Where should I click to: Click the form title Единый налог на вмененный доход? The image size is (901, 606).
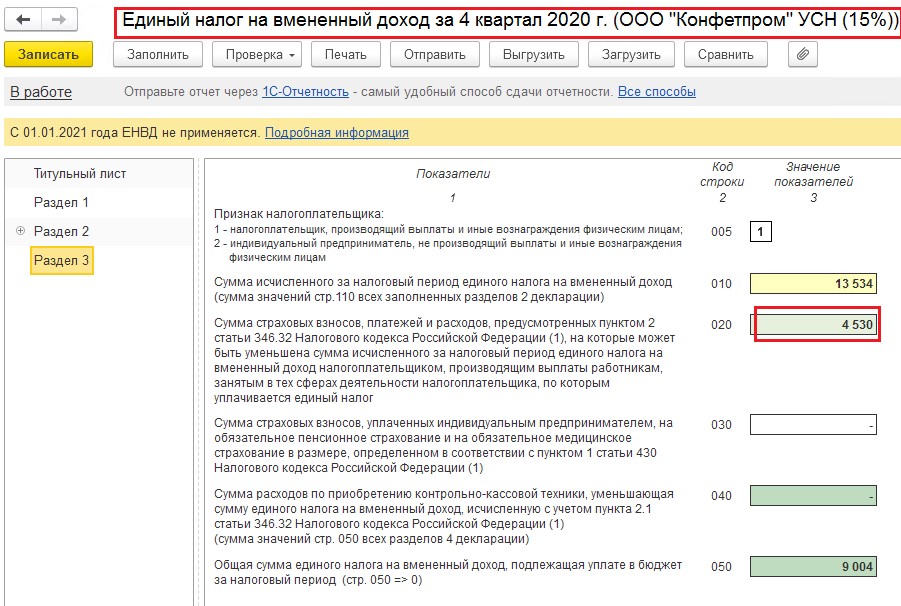point(510,20)
